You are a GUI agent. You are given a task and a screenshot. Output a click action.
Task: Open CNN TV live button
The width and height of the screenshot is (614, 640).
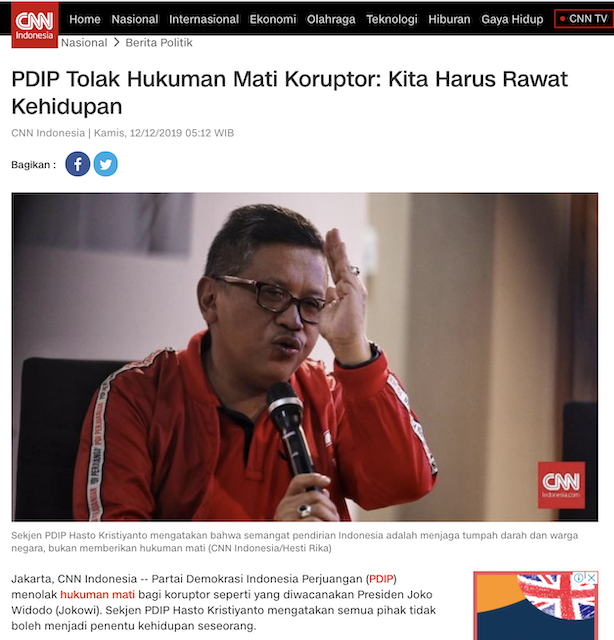(584, 19)
